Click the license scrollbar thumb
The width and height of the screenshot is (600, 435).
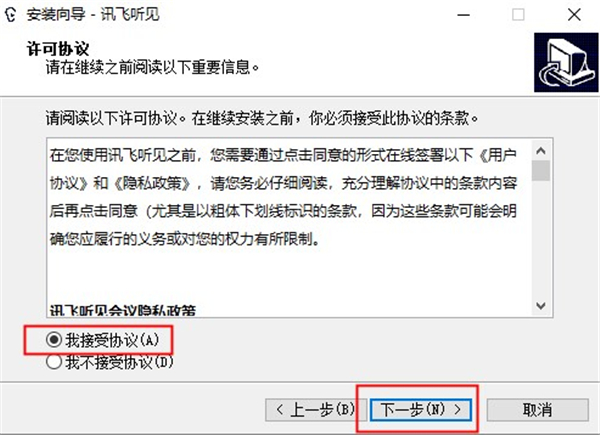(x=541, y=170)
